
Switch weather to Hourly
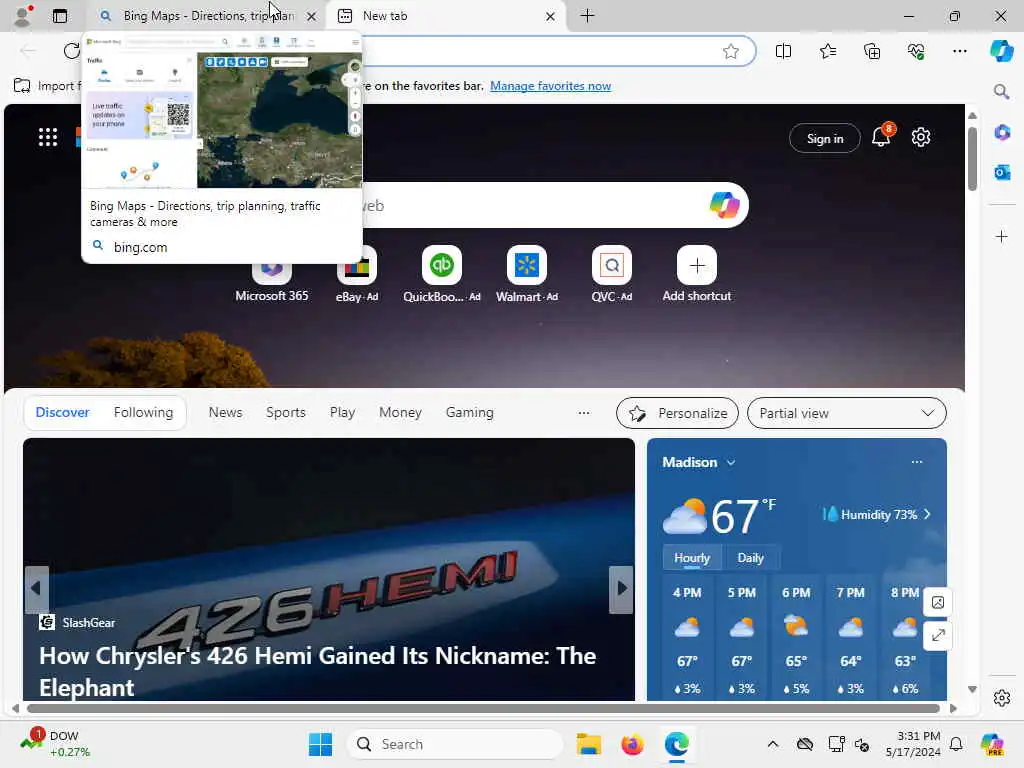[692, 558]
